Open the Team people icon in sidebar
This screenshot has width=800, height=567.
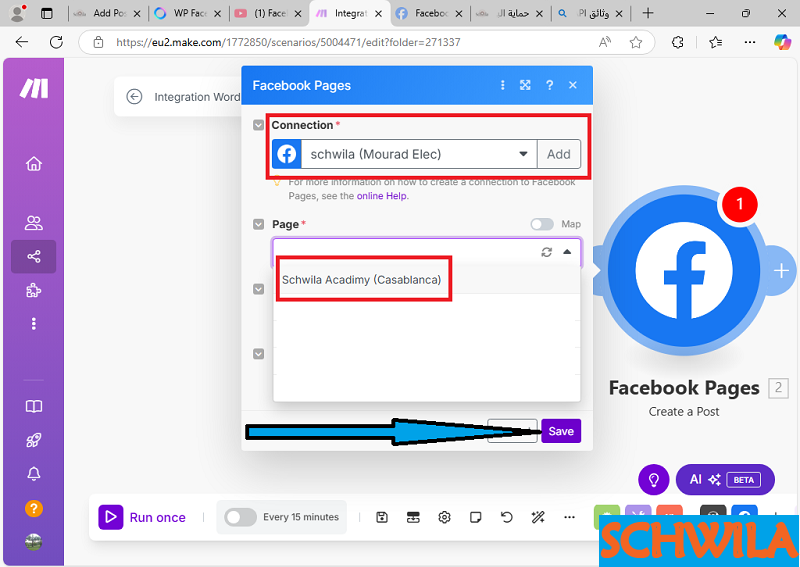[34, 223]
